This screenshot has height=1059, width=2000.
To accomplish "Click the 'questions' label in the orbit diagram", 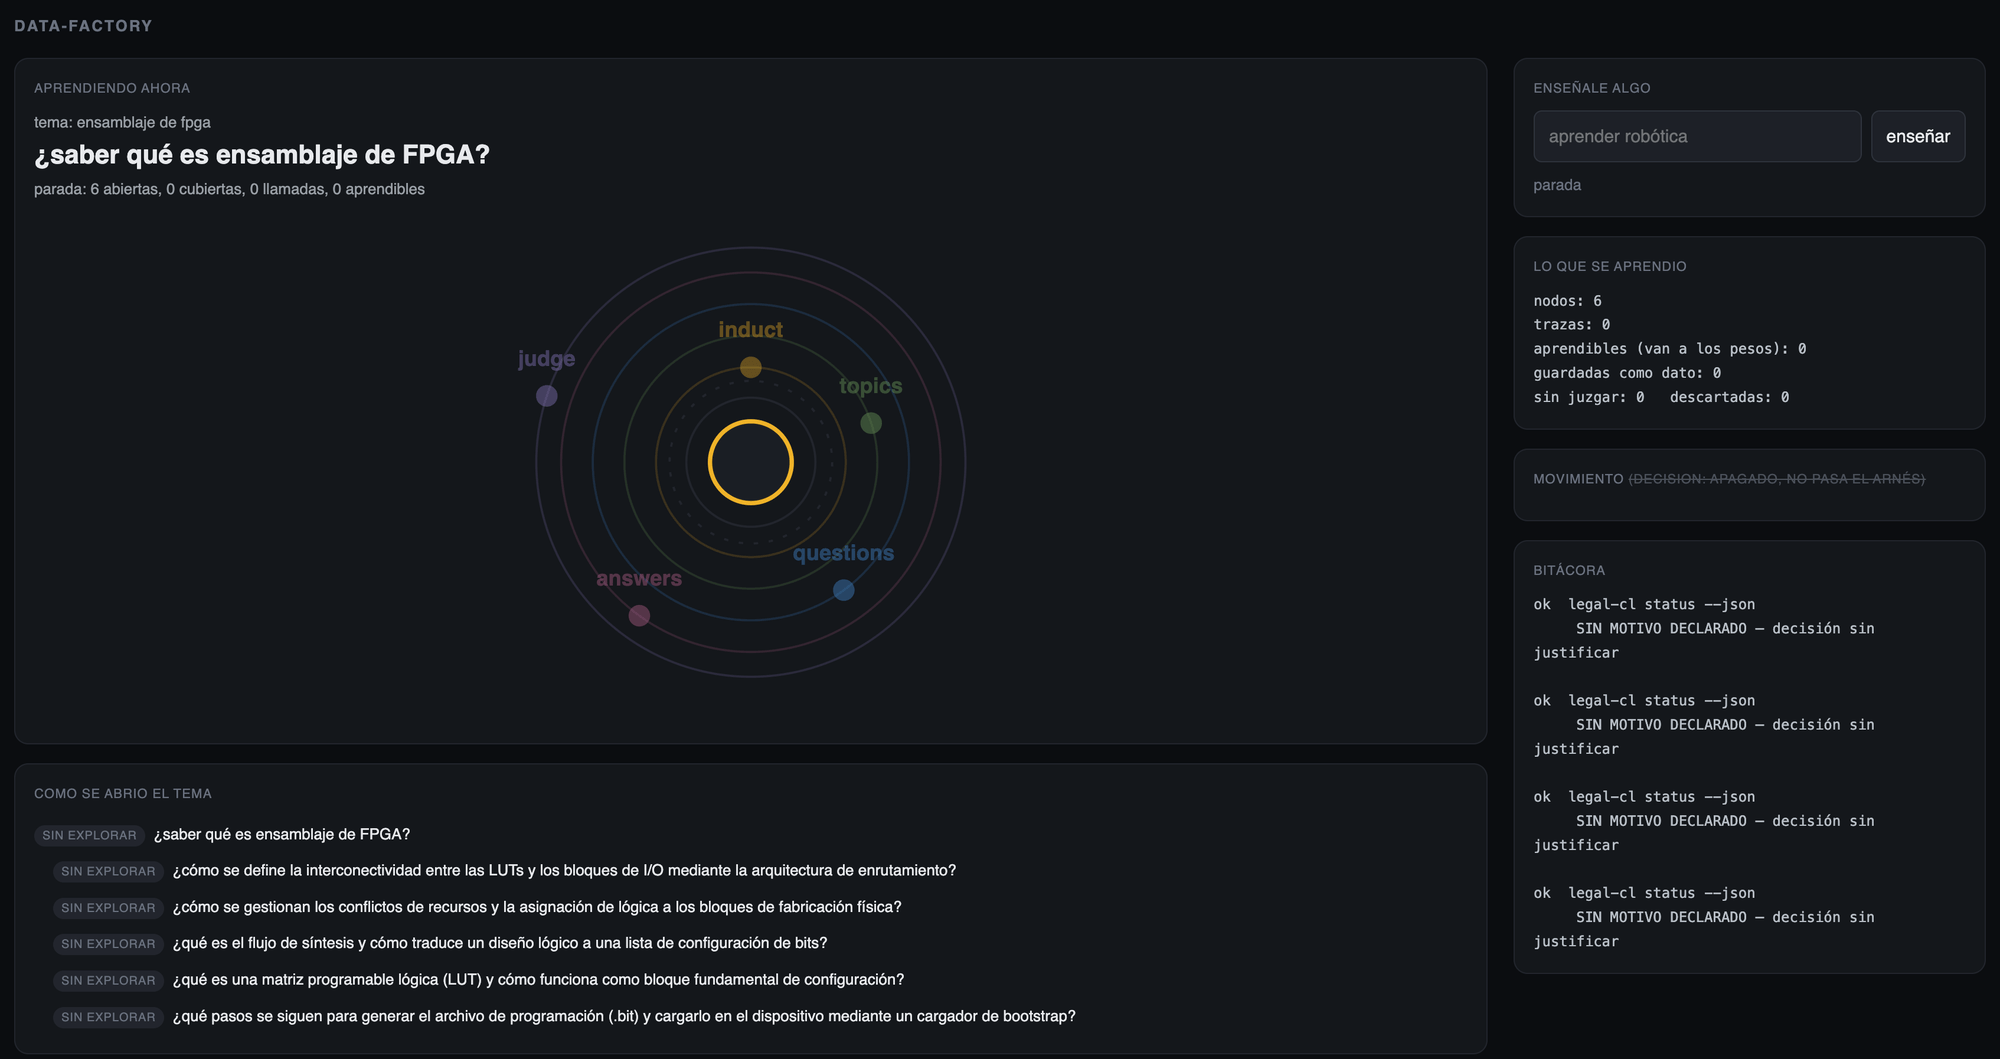I will coord(844,553).
